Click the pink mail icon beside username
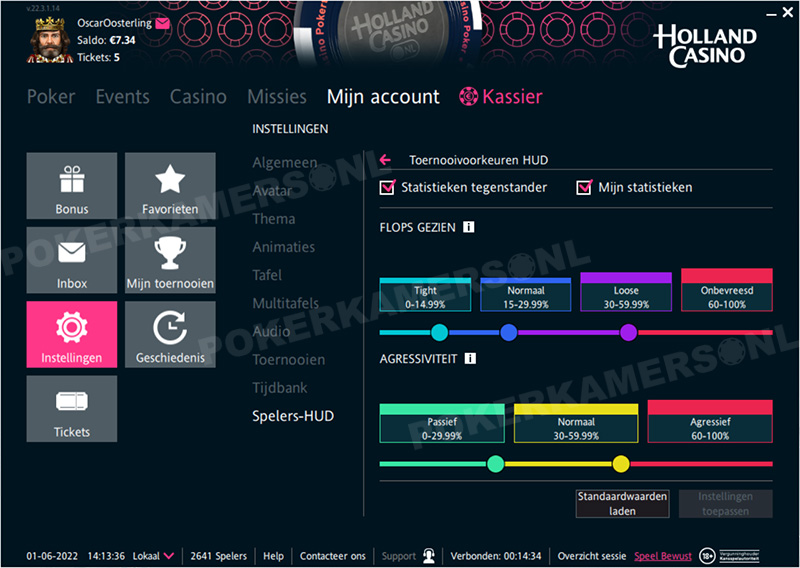Viewport: 800px width, 568px height. point(163,23)
